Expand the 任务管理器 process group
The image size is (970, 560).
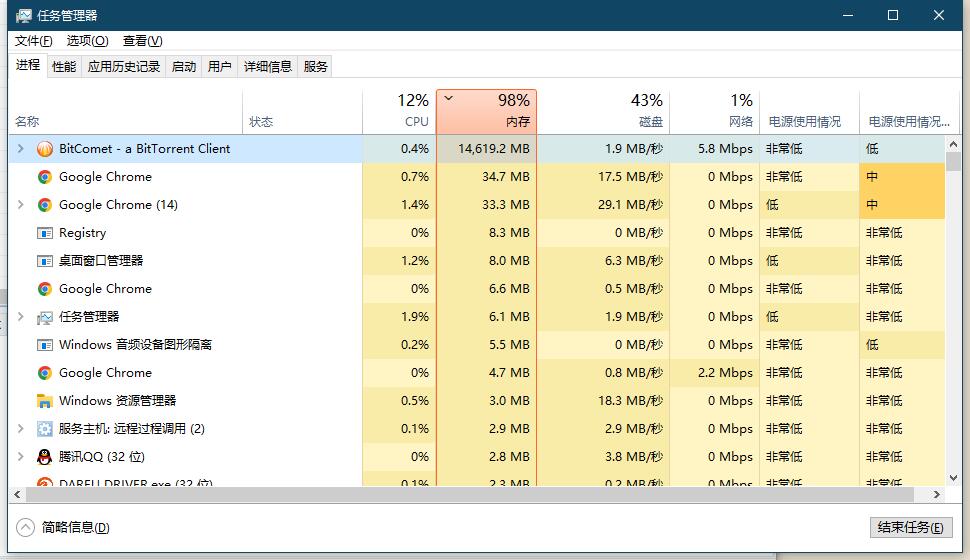[x=20, y=316]
